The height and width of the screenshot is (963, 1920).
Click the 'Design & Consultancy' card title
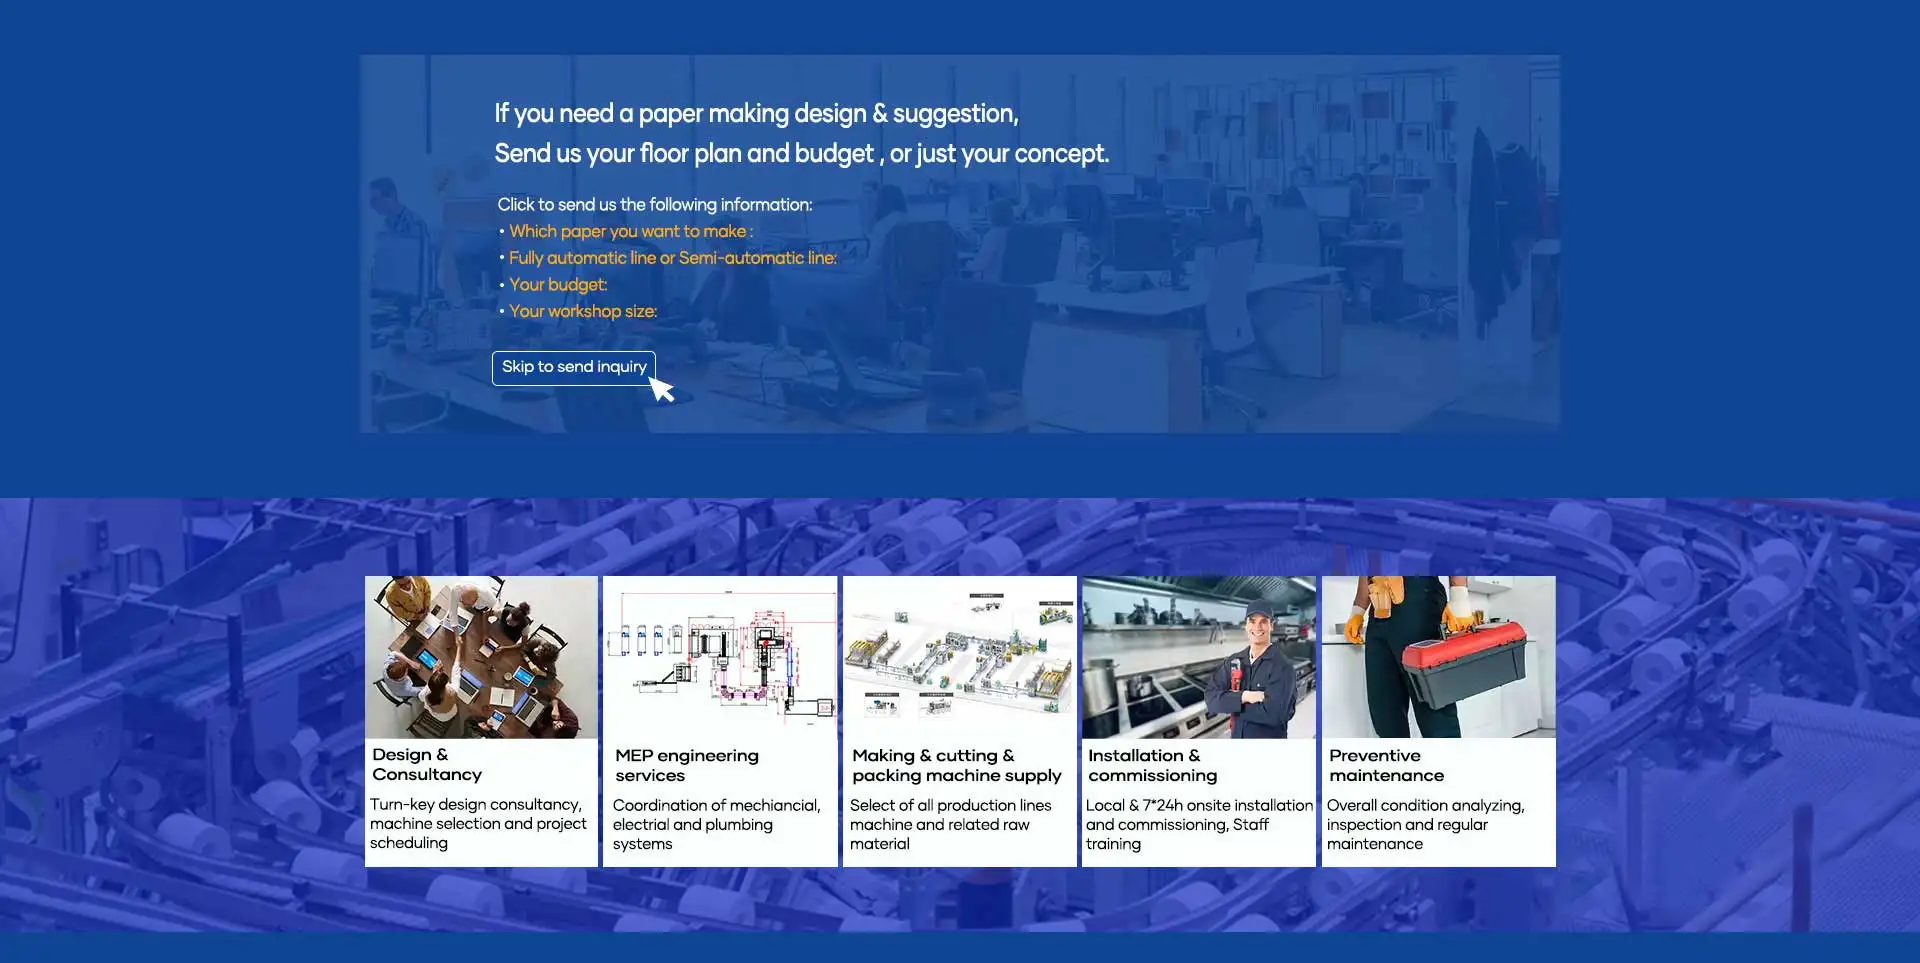[427, 765]
